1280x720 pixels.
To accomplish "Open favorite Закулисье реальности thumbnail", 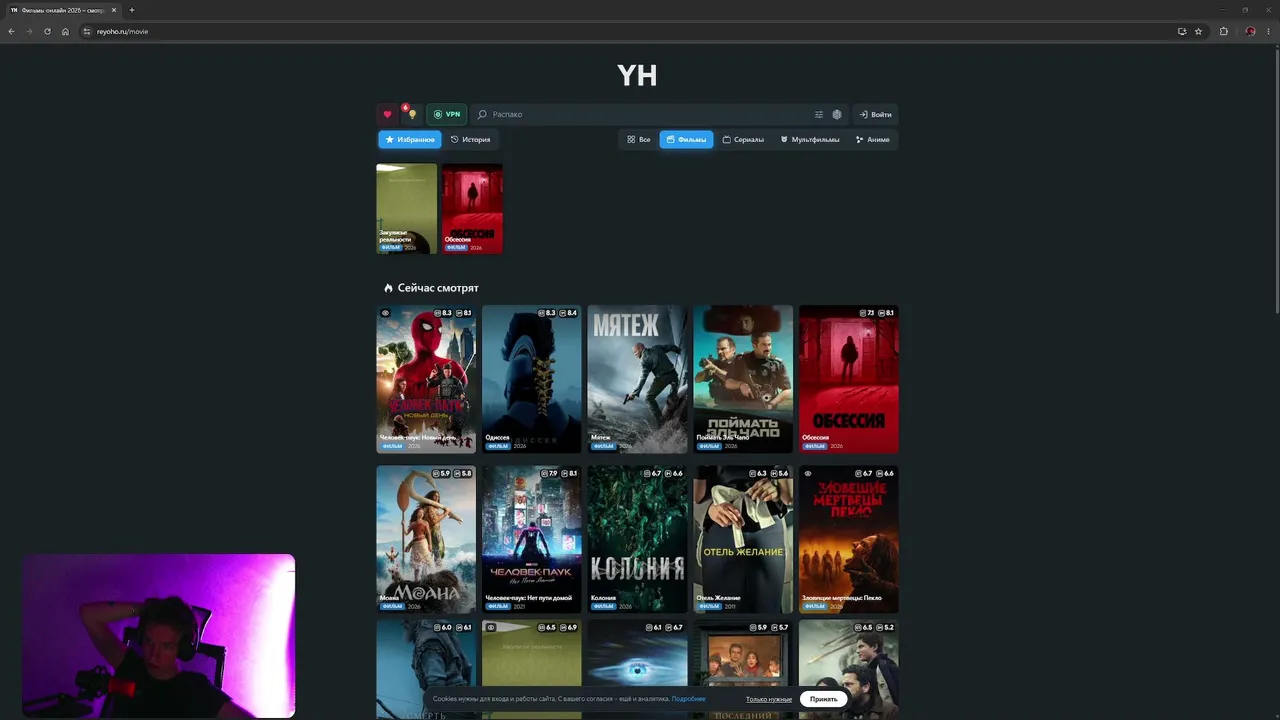I will (x=407, y=209).
